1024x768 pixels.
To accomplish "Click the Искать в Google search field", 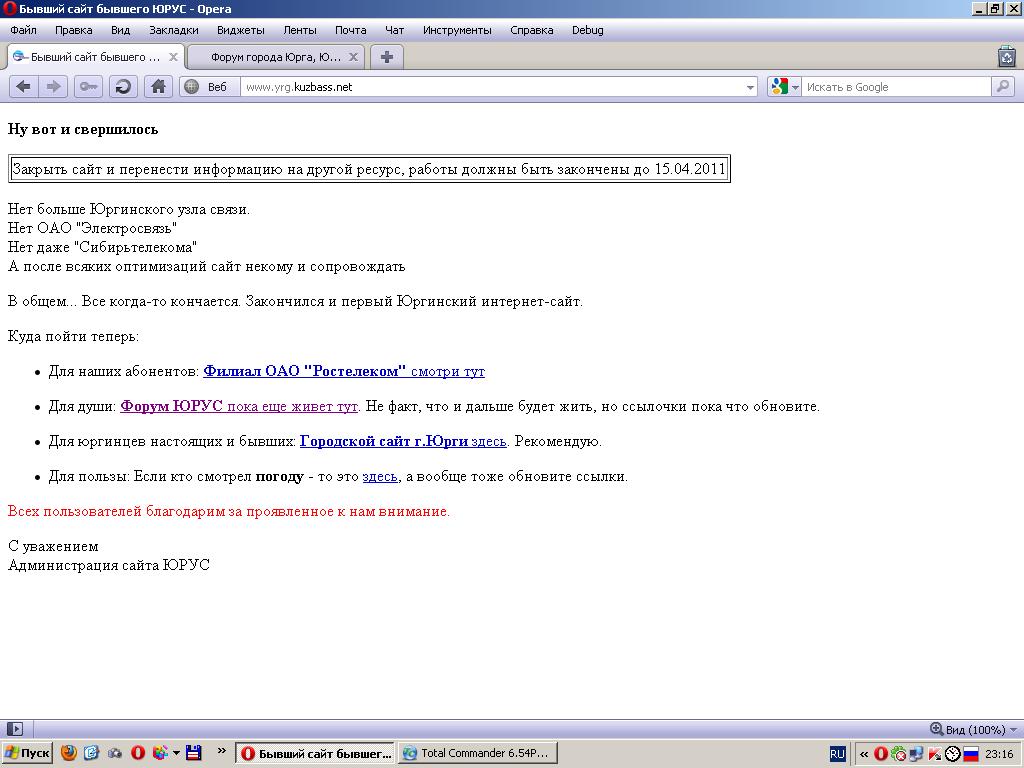I will (895, 87).
